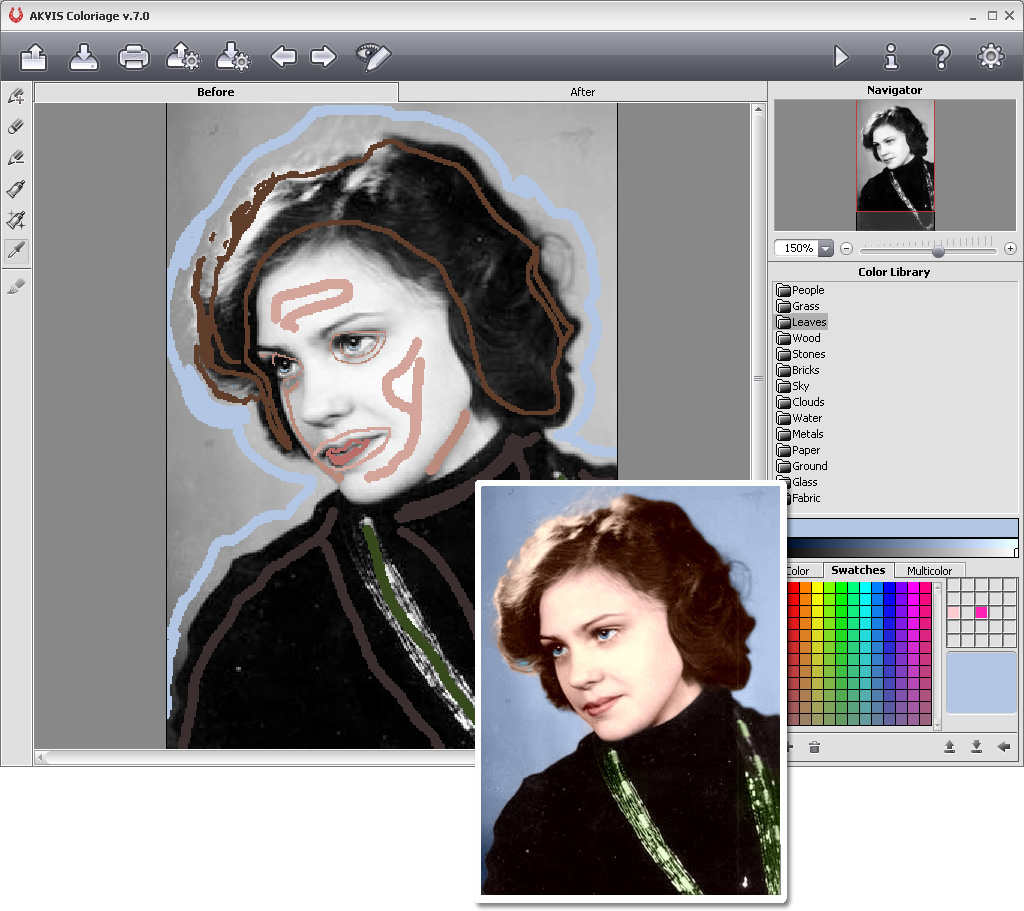
Task: Click the zoom out minus button
Action: coord(846,248)
